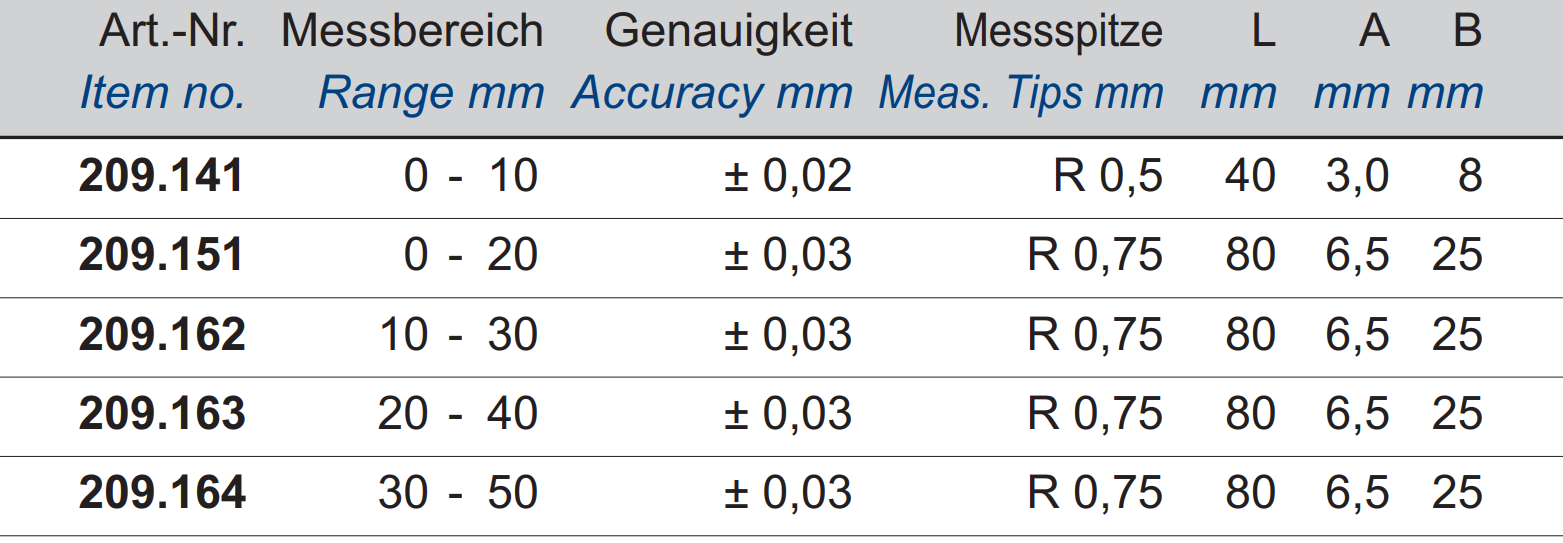This screenshot has width=1563, height=543.
Task: Click the Range mm subheading
Action: click(x=431, y=93)
